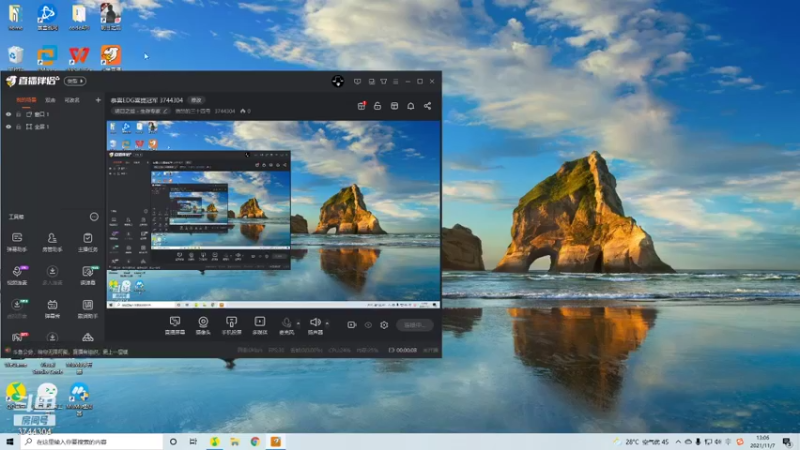800x450 pixels.
Task: Open File Explorer from the taskbar
Action: pyautogui.click(x=235, y=441)
